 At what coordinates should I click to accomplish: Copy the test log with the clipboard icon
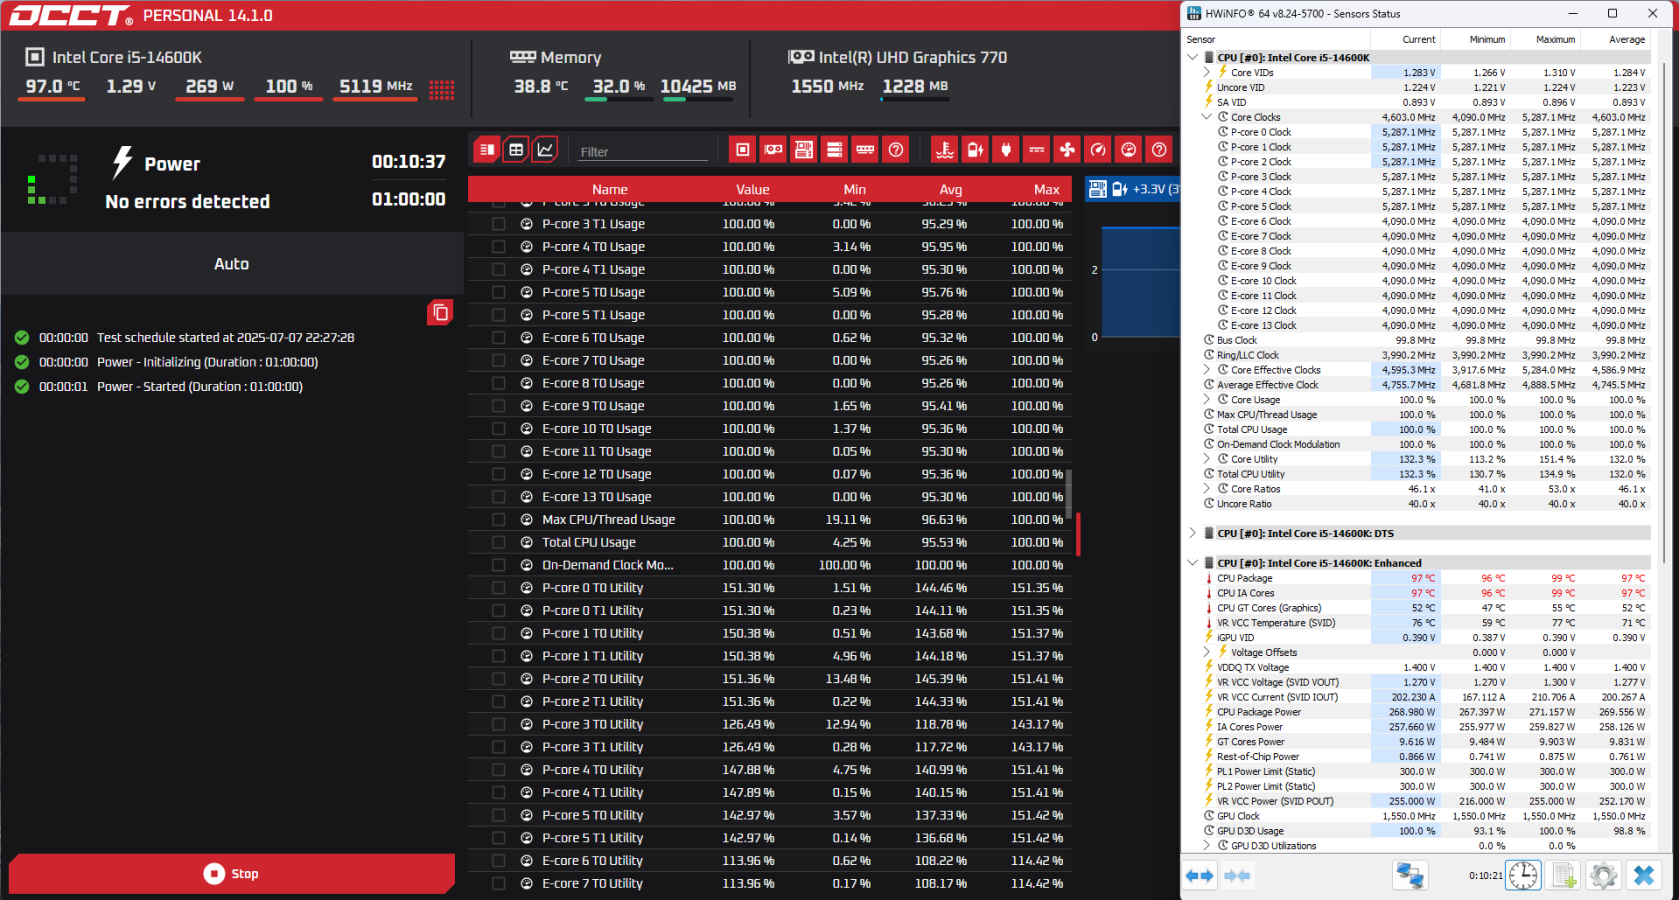pyautogui.click(x=440, y=312)
